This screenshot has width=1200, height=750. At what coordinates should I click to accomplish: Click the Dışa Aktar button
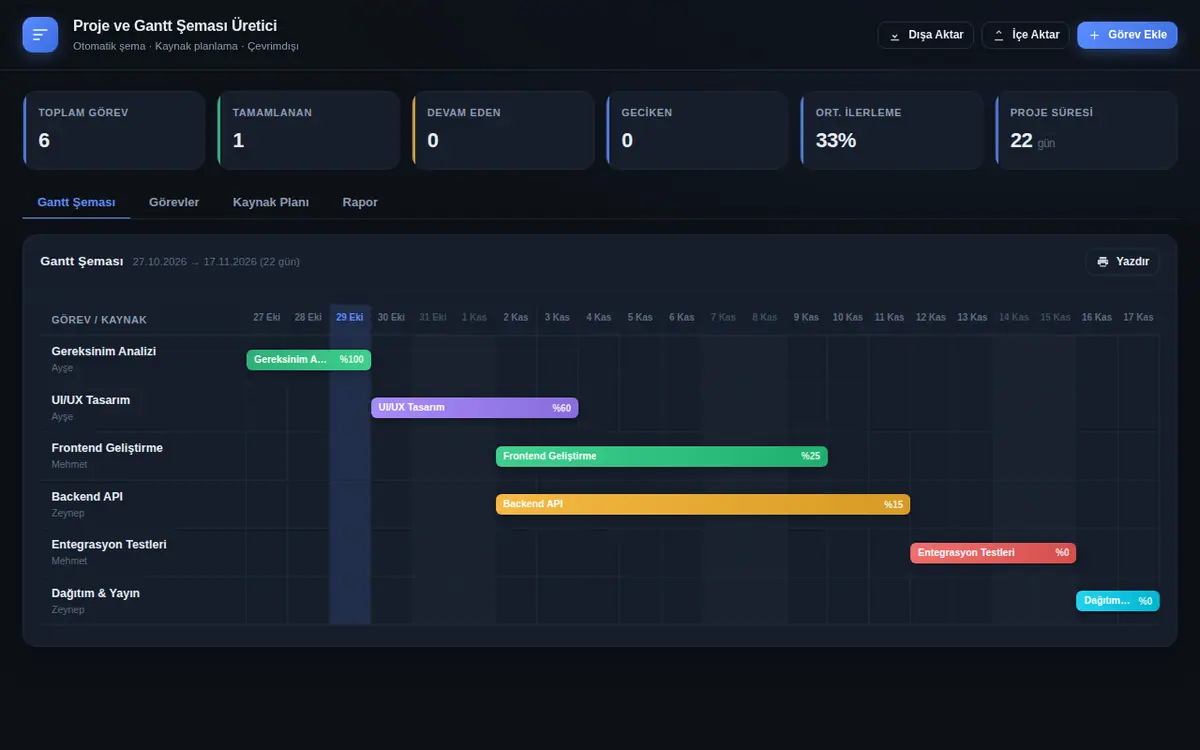[926, 35]
